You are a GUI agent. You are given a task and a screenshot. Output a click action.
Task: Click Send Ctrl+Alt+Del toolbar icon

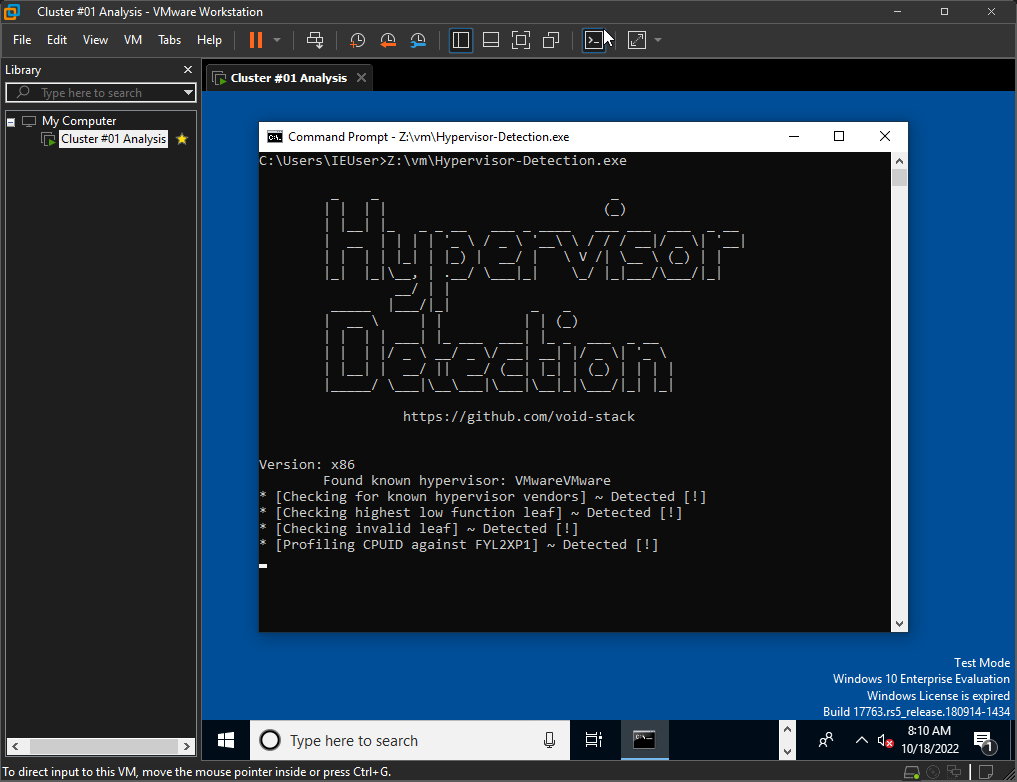[315, 40]
